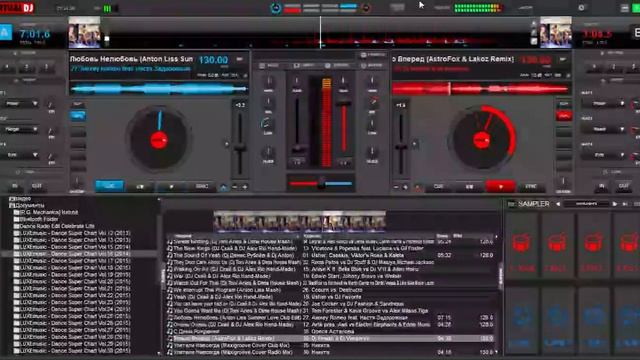Click the red play button on right deck
This screenshot has width=640, height=360.
click(500, 187)
